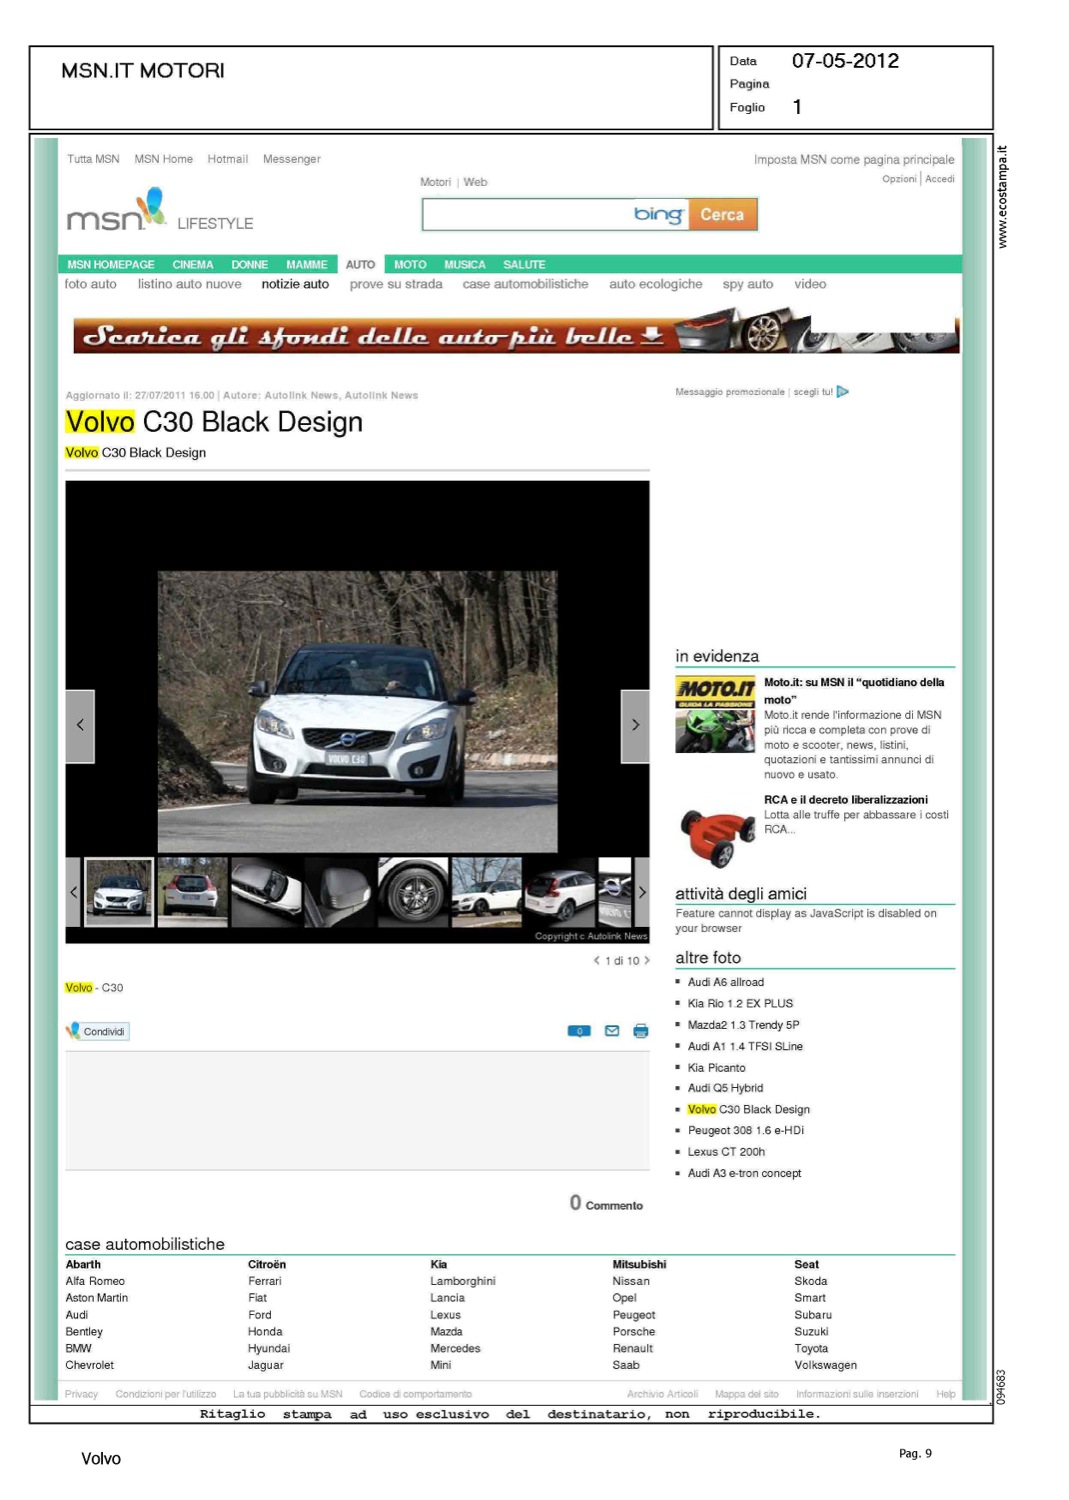Viewport: 1069px width, 1500px height.
Task: Go to next photo with large right arrow
Action: [635, 726]
